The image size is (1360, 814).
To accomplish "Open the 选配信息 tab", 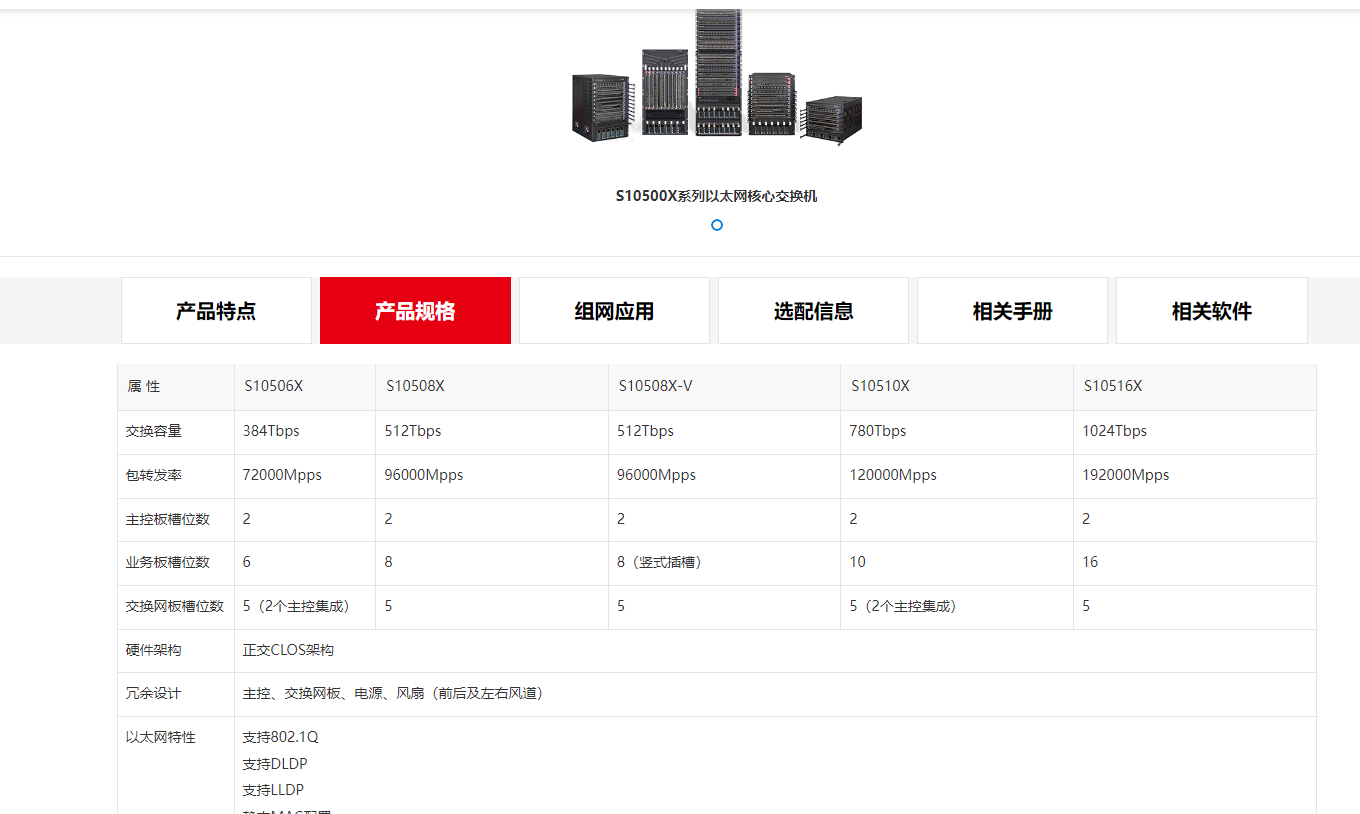I will (813, 311).
